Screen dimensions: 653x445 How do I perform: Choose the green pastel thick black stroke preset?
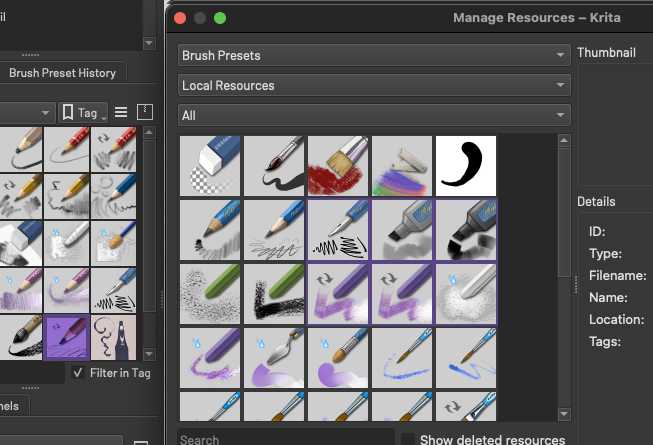(x=274, y=294)
